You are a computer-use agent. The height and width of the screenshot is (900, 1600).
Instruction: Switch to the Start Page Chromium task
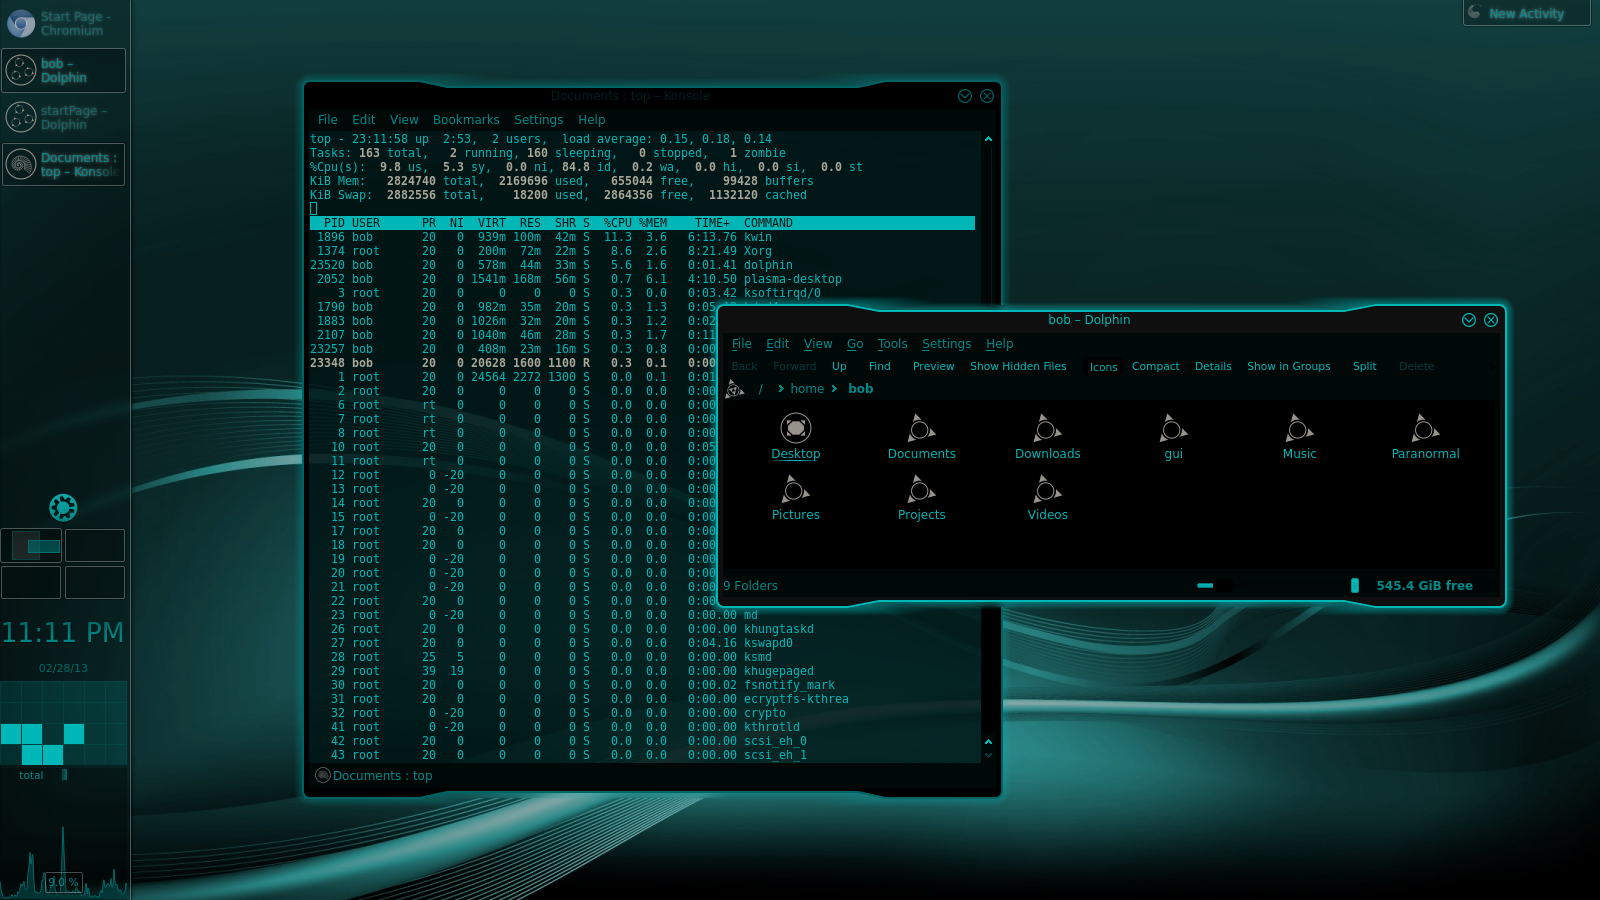point(64,24)
